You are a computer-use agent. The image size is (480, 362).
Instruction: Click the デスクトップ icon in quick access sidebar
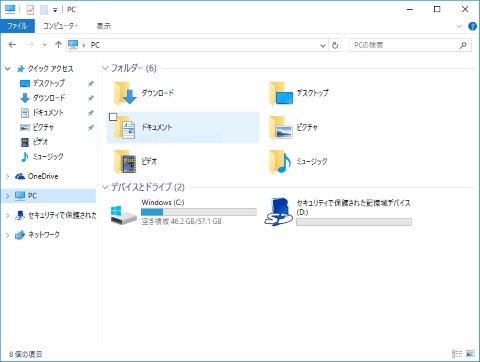click(25, 83)
